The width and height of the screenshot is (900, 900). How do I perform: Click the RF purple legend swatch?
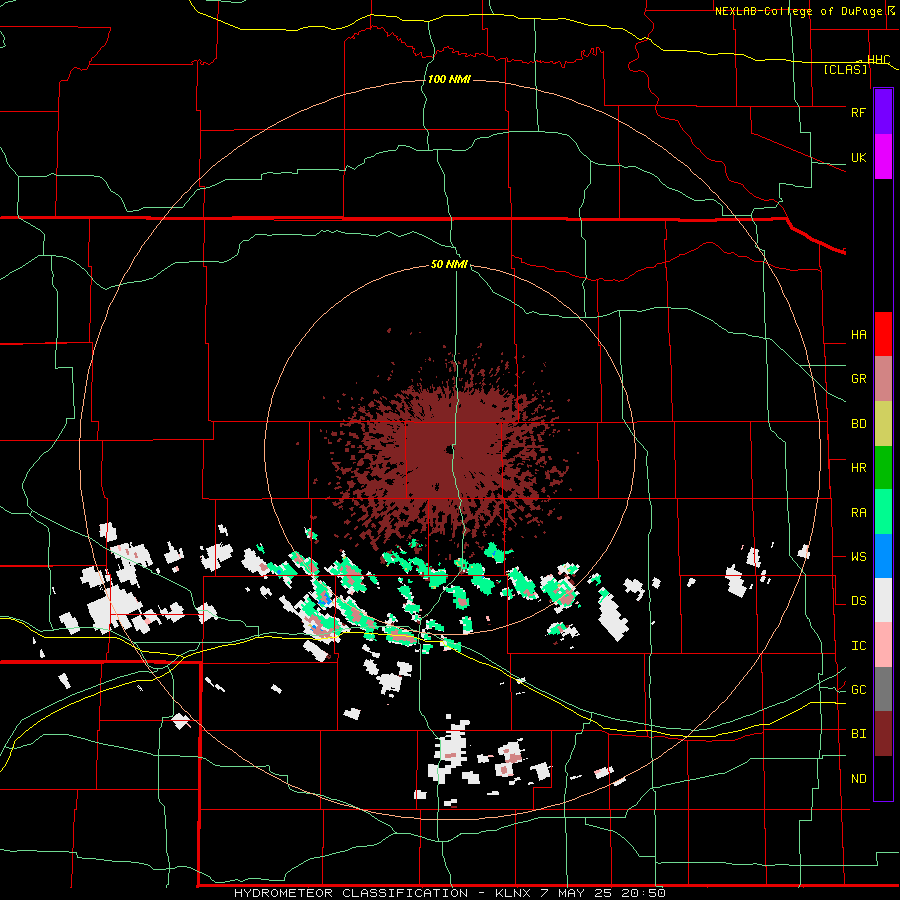[883, 112]
